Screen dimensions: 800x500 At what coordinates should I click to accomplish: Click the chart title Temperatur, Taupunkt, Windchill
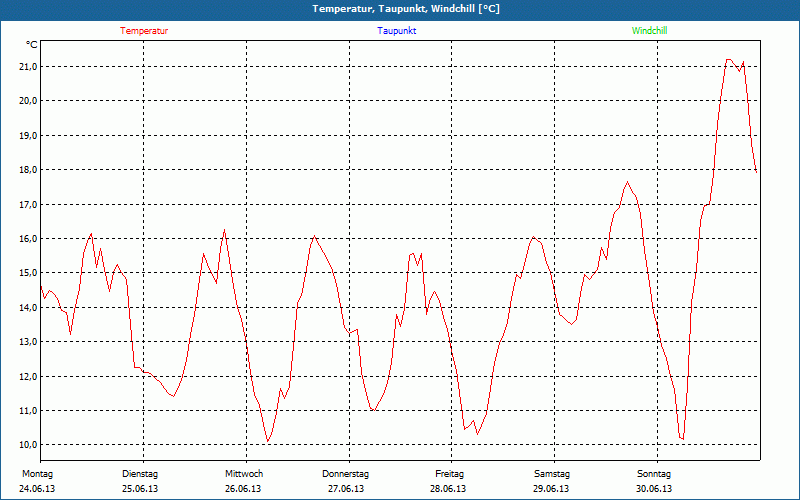click(x=406, y=9)
